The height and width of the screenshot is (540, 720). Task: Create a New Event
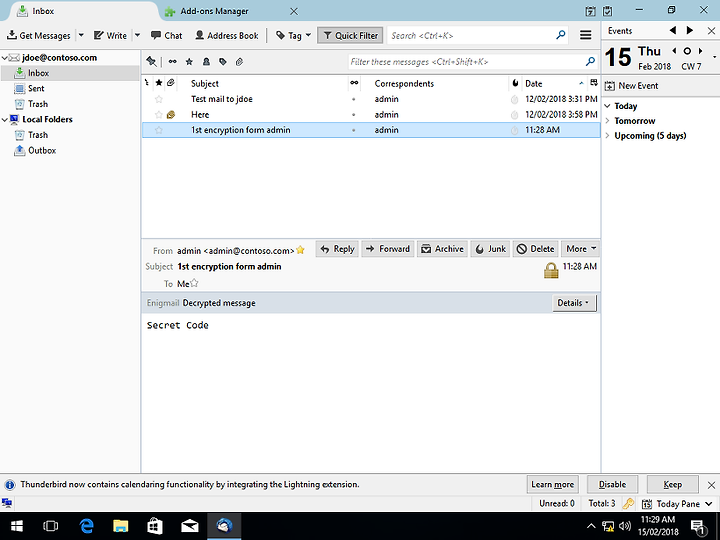click(632, 86)
